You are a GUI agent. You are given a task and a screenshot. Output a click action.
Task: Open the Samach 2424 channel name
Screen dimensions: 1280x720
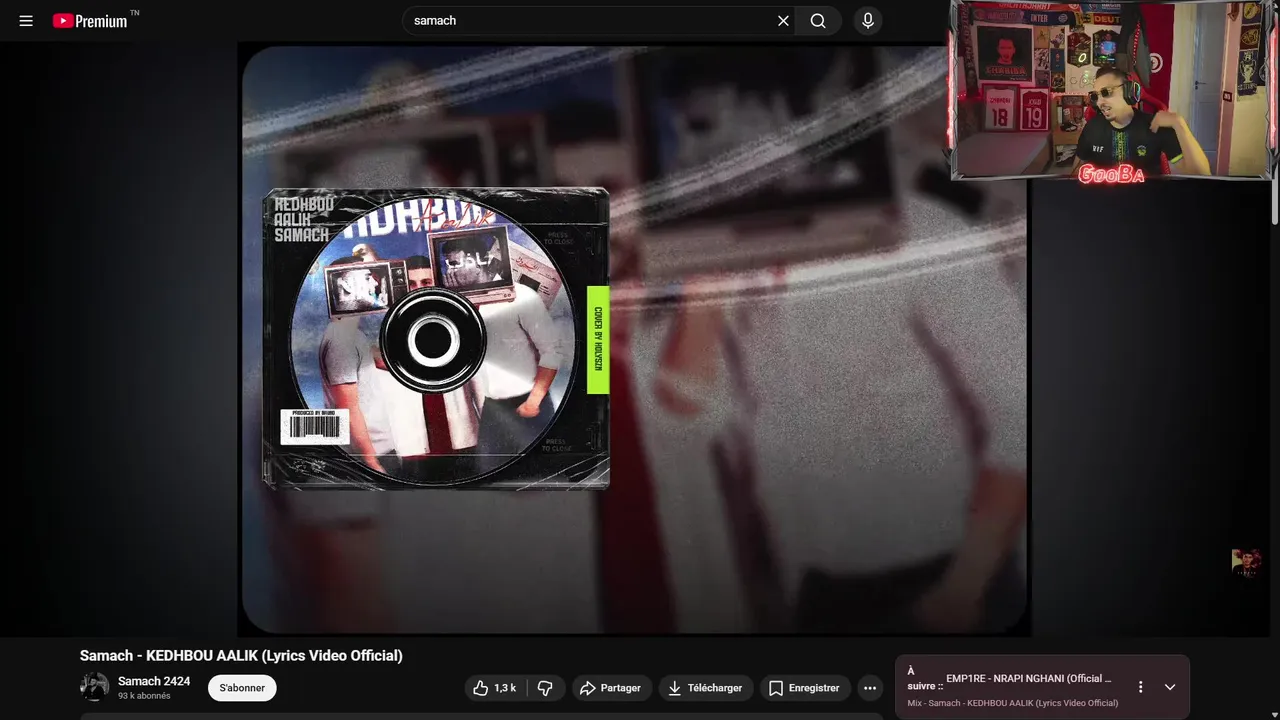point(154,681)
